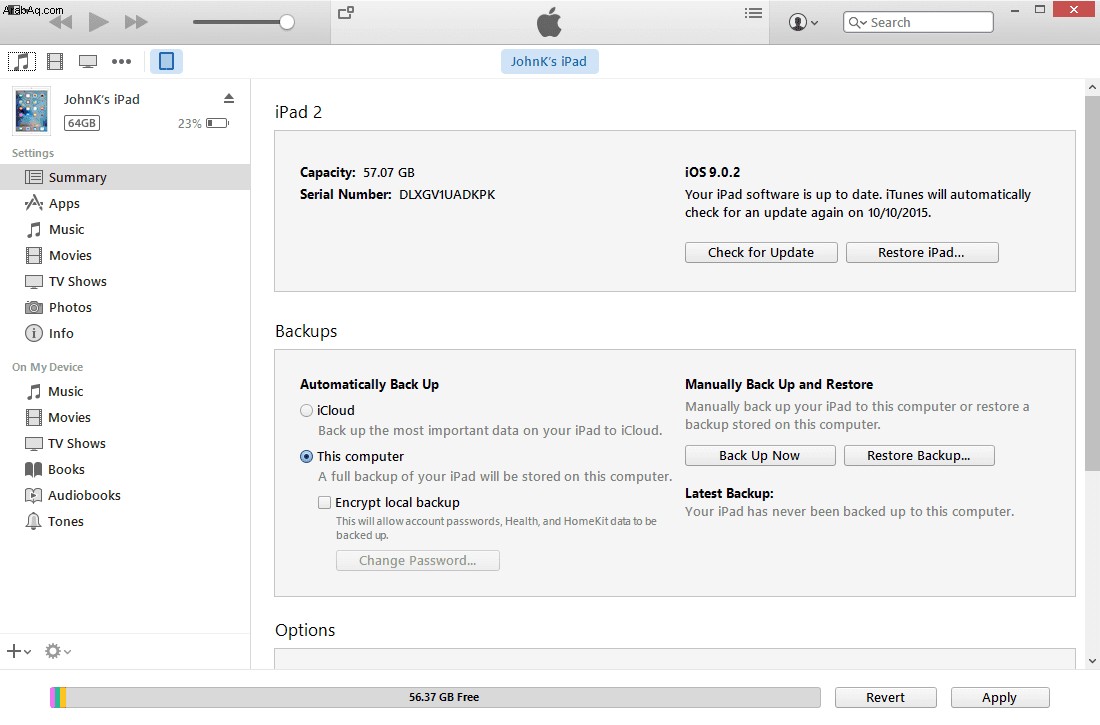Screen dimensions: 1100x725
Task: Click the Restore Backup... button
Action: pos(919,455)
